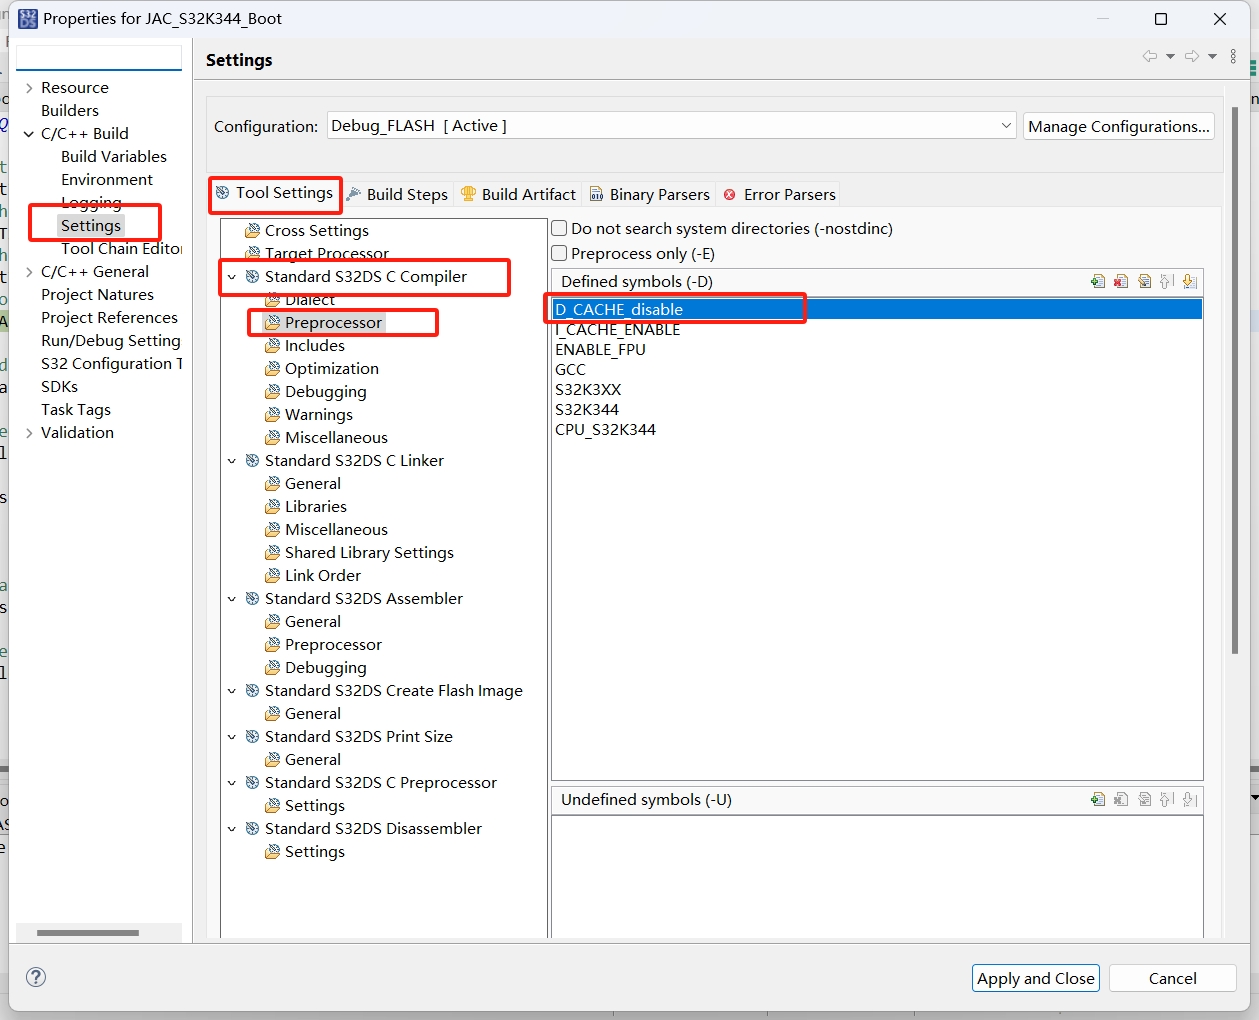Click the Build Steps tab key icon
The height and width of the screenshot is (1020, 1259).
point(354,194)
